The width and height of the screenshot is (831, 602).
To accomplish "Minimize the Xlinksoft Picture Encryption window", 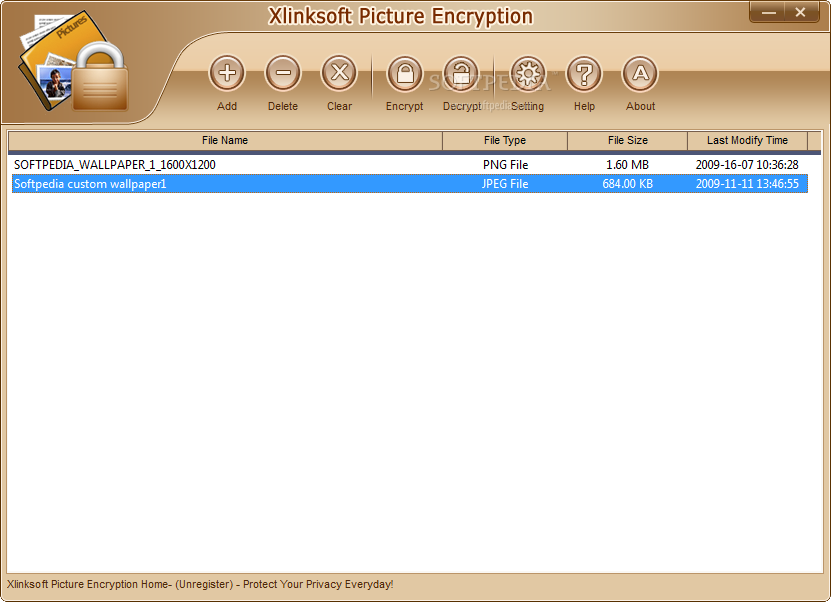I will [x=769, y=12].
